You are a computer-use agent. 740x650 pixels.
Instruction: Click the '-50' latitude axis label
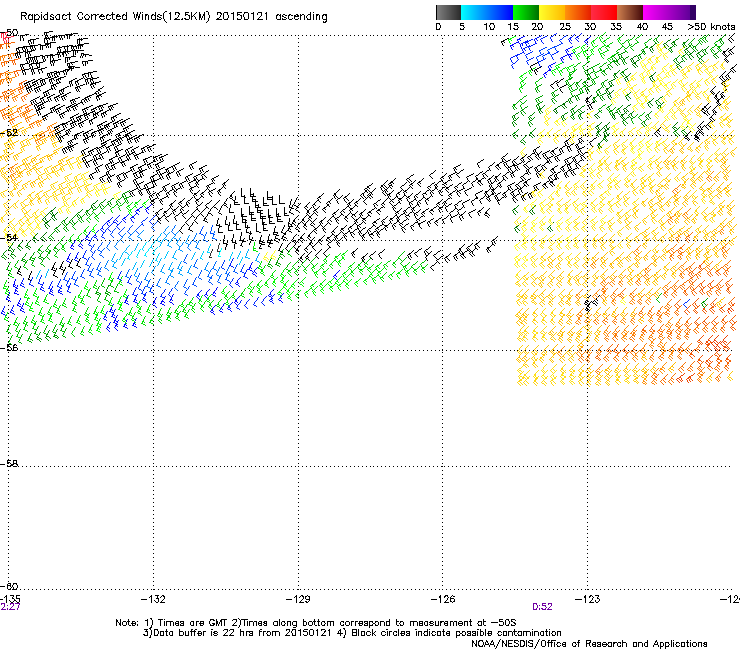[9, 33]
